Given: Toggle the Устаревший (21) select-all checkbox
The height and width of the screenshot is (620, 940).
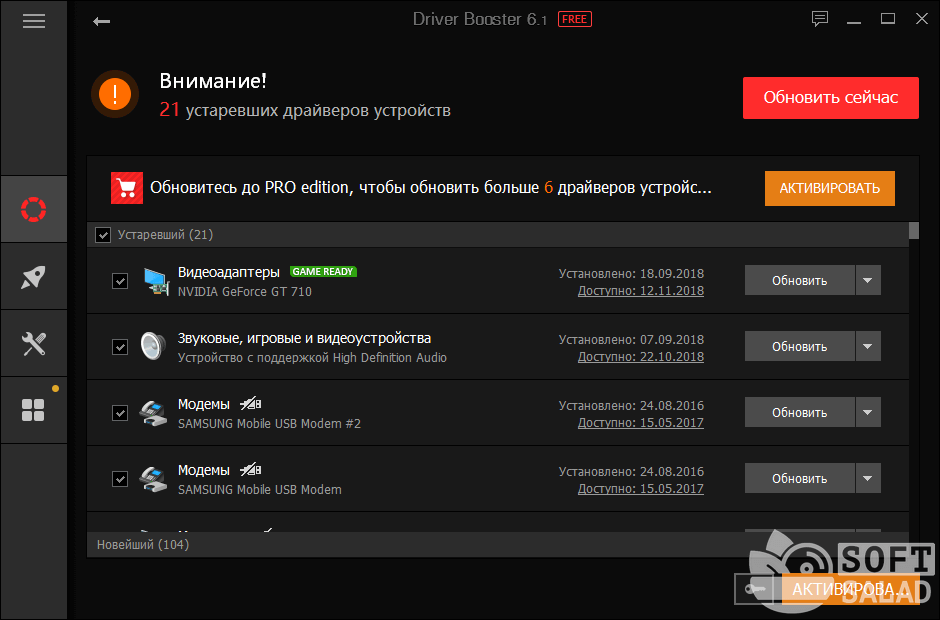Looking at the screenshot, I should click(x=103, y=235).
